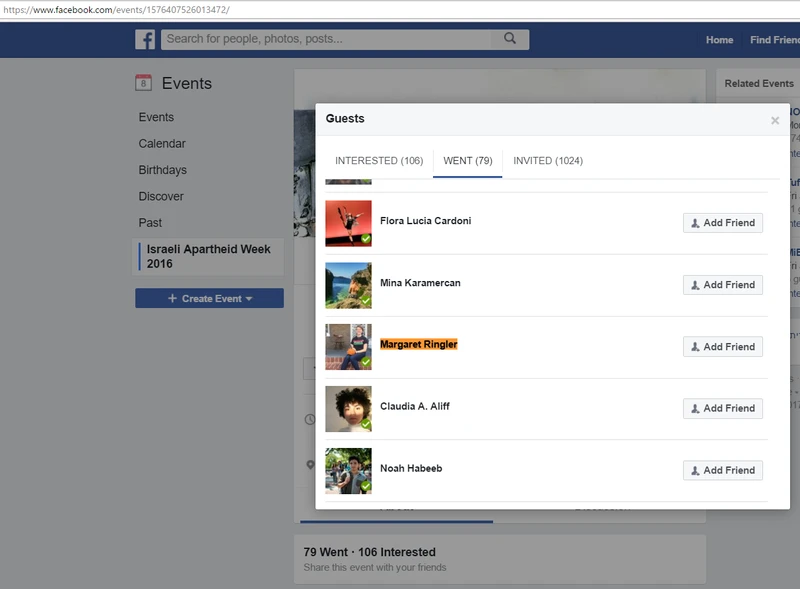Open highlighted Margaret Ringler name link

point(418,345)
